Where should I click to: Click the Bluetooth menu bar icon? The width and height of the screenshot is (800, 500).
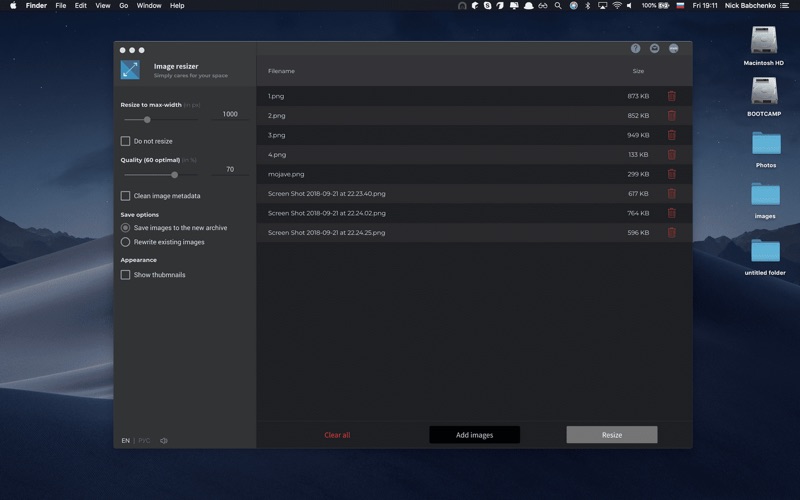pos(587,6)
